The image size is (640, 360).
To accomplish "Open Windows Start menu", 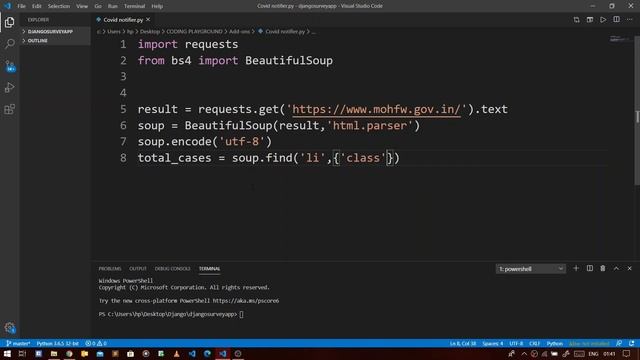I will [7, 354].
